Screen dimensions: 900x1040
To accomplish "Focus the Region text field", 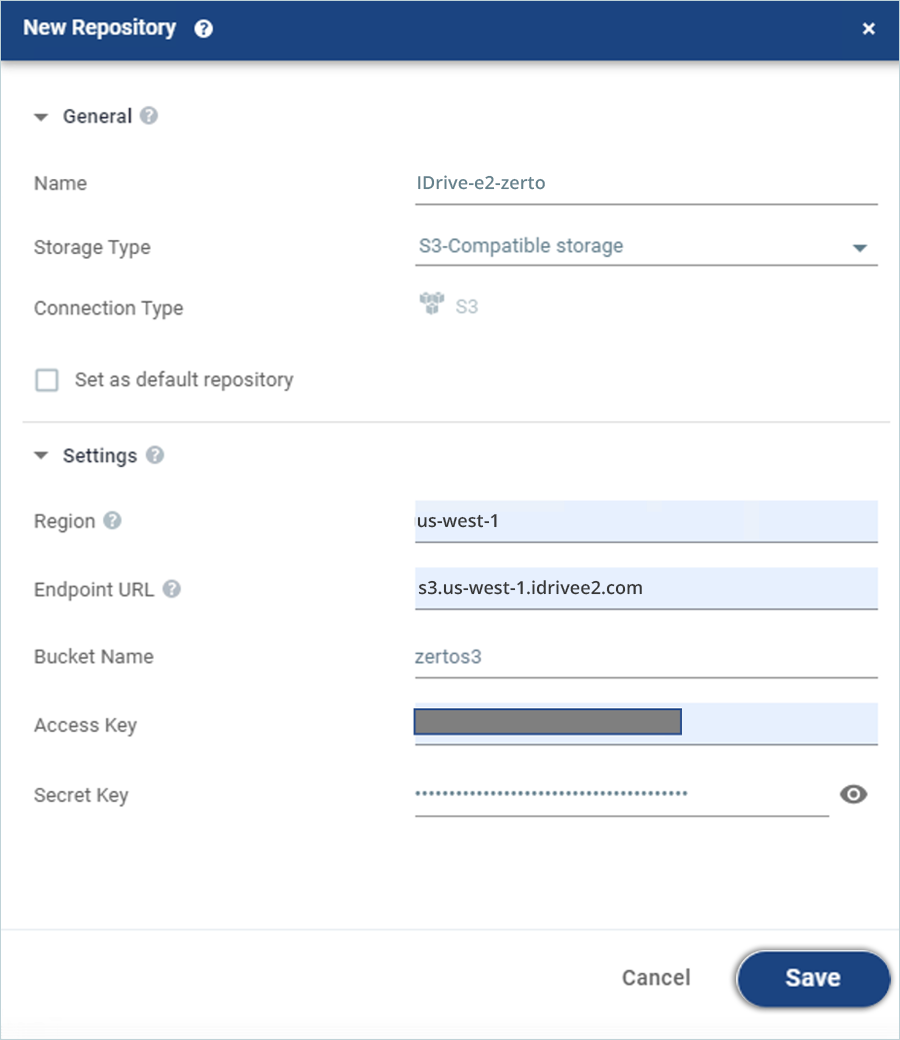I will pyautogui.click(x=645, y=521).
